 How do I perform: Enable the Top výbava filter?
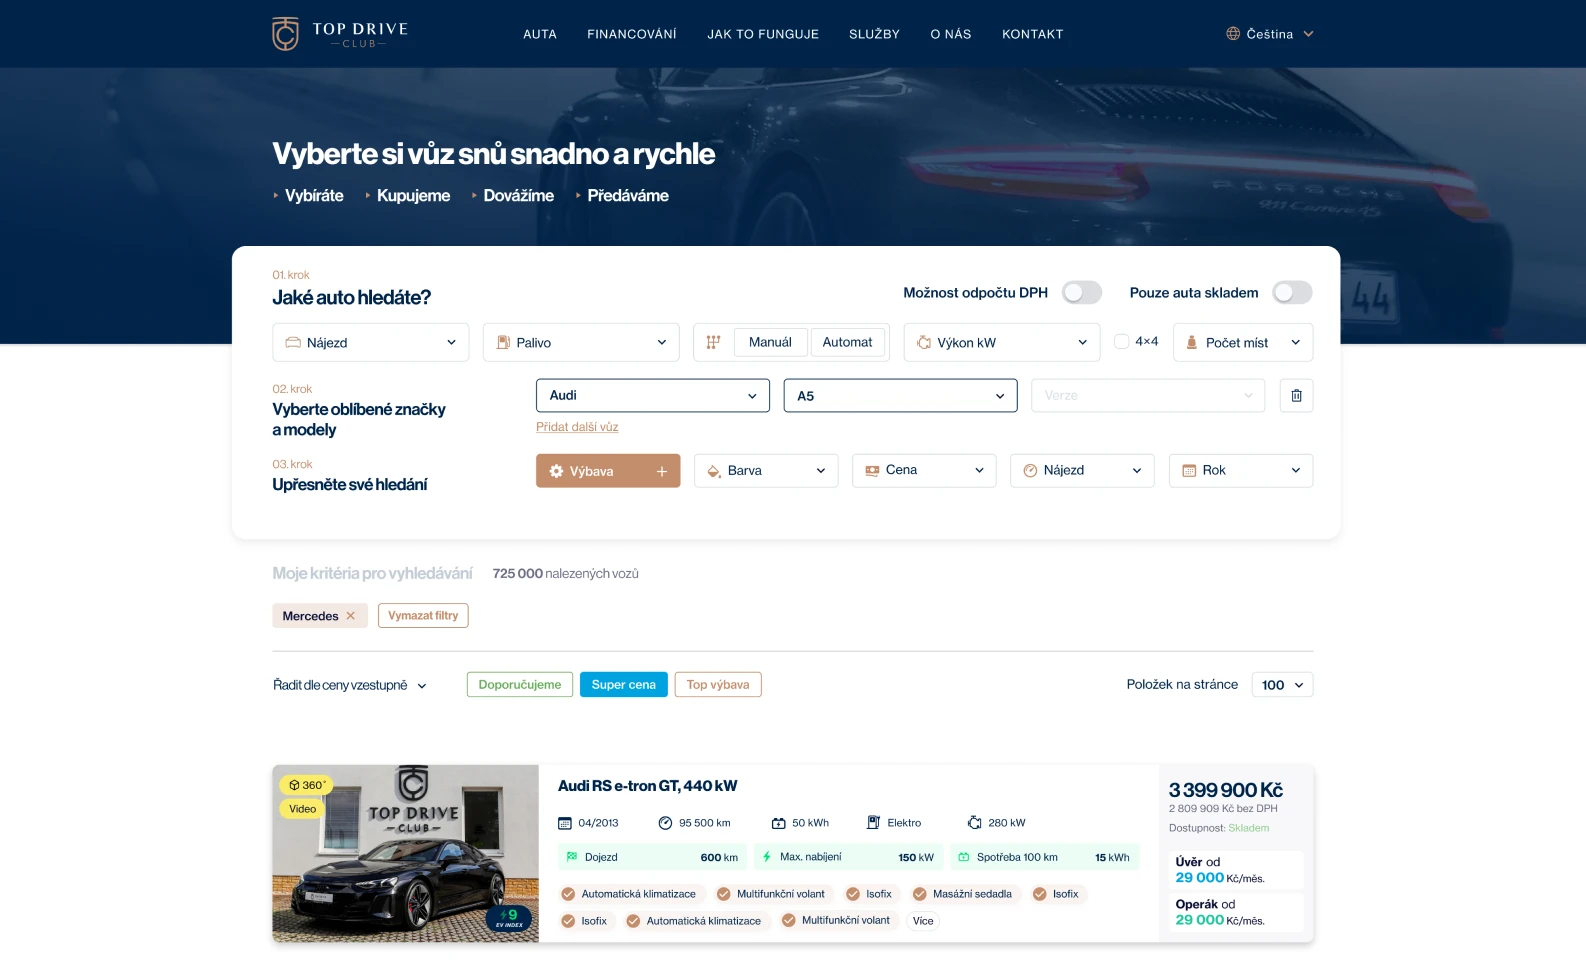pyautogui.click(x=718, y=685)
